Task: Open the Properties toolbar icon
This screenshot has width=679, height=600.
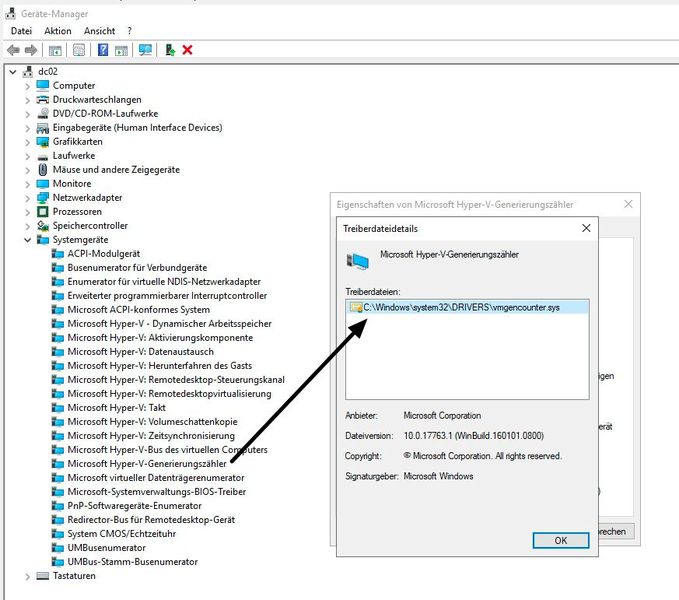Action: 79,50
